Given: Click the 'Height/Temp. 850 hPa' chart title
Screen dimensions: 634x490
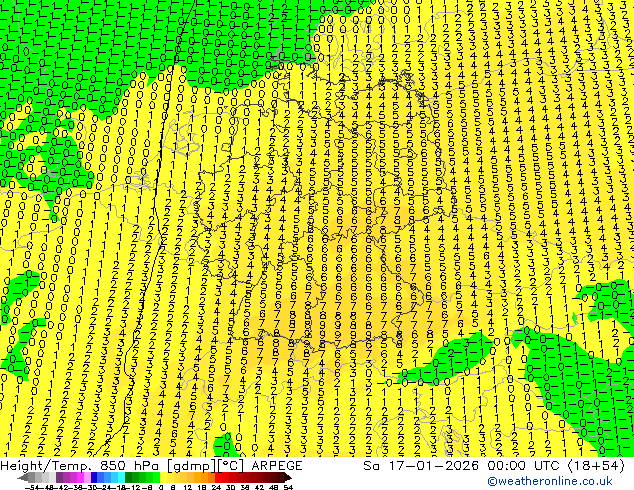Looking at the screenshot, I should (x=77, y=466).
